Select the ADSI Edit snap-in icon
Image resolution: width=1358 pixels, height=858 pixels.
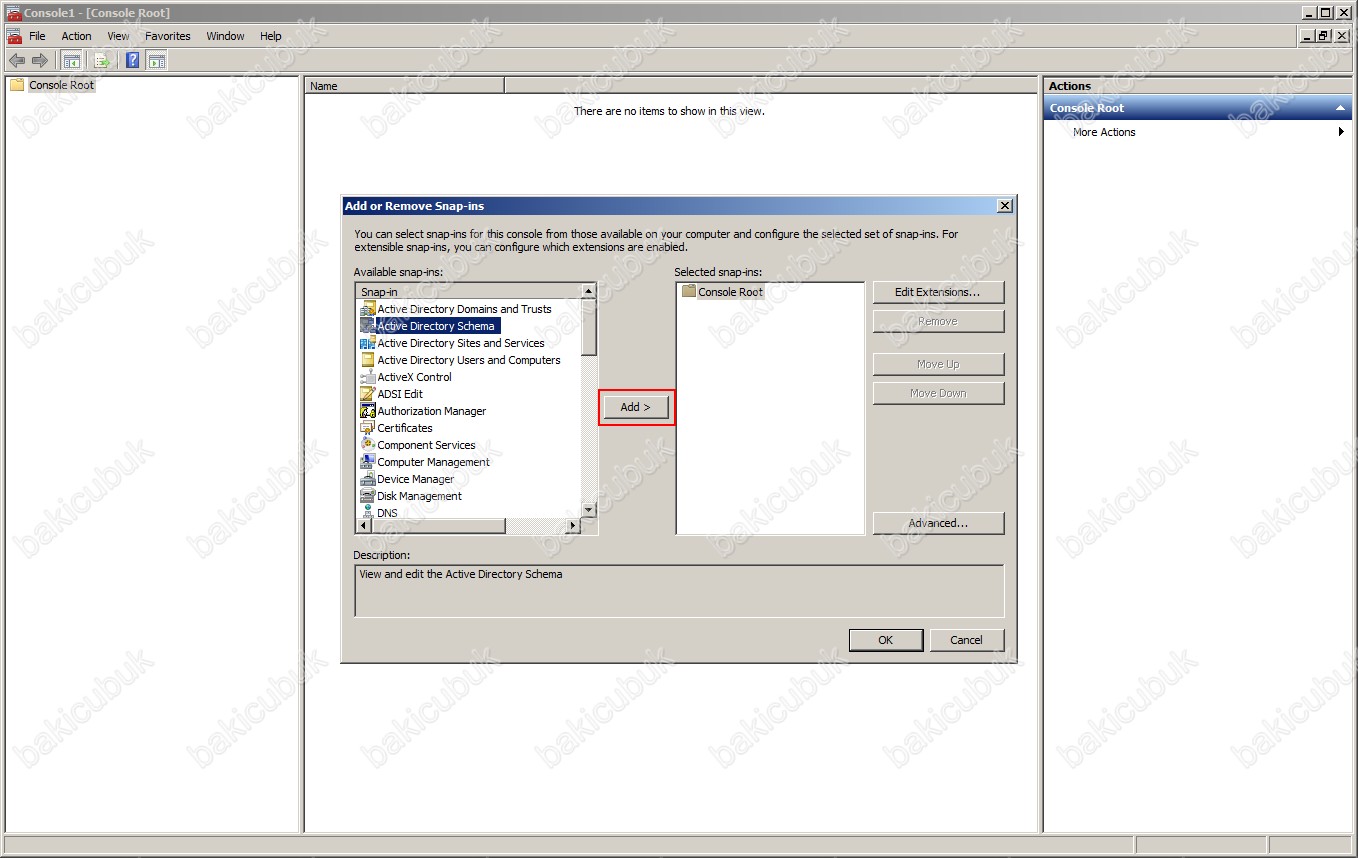tap(368, 394)
